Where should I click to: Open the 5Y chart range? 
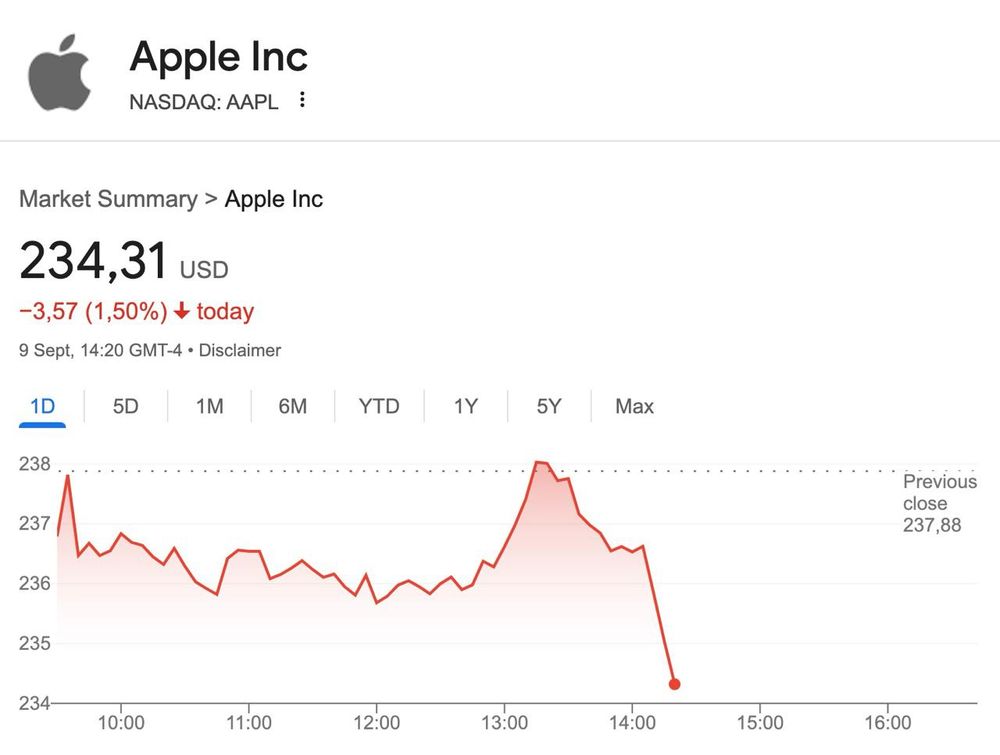pos(549,406)
